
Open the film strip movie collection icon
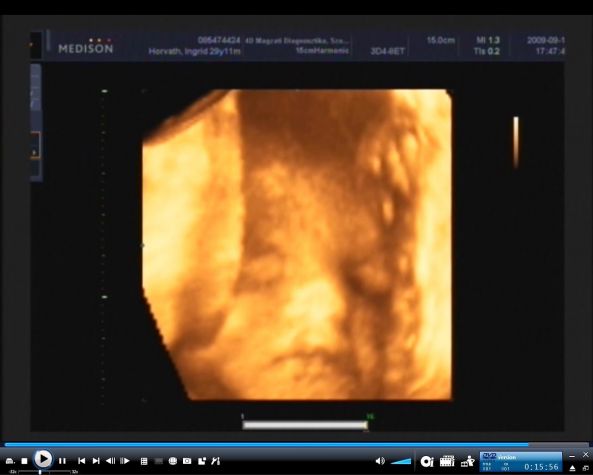click(x=447, y=461)
